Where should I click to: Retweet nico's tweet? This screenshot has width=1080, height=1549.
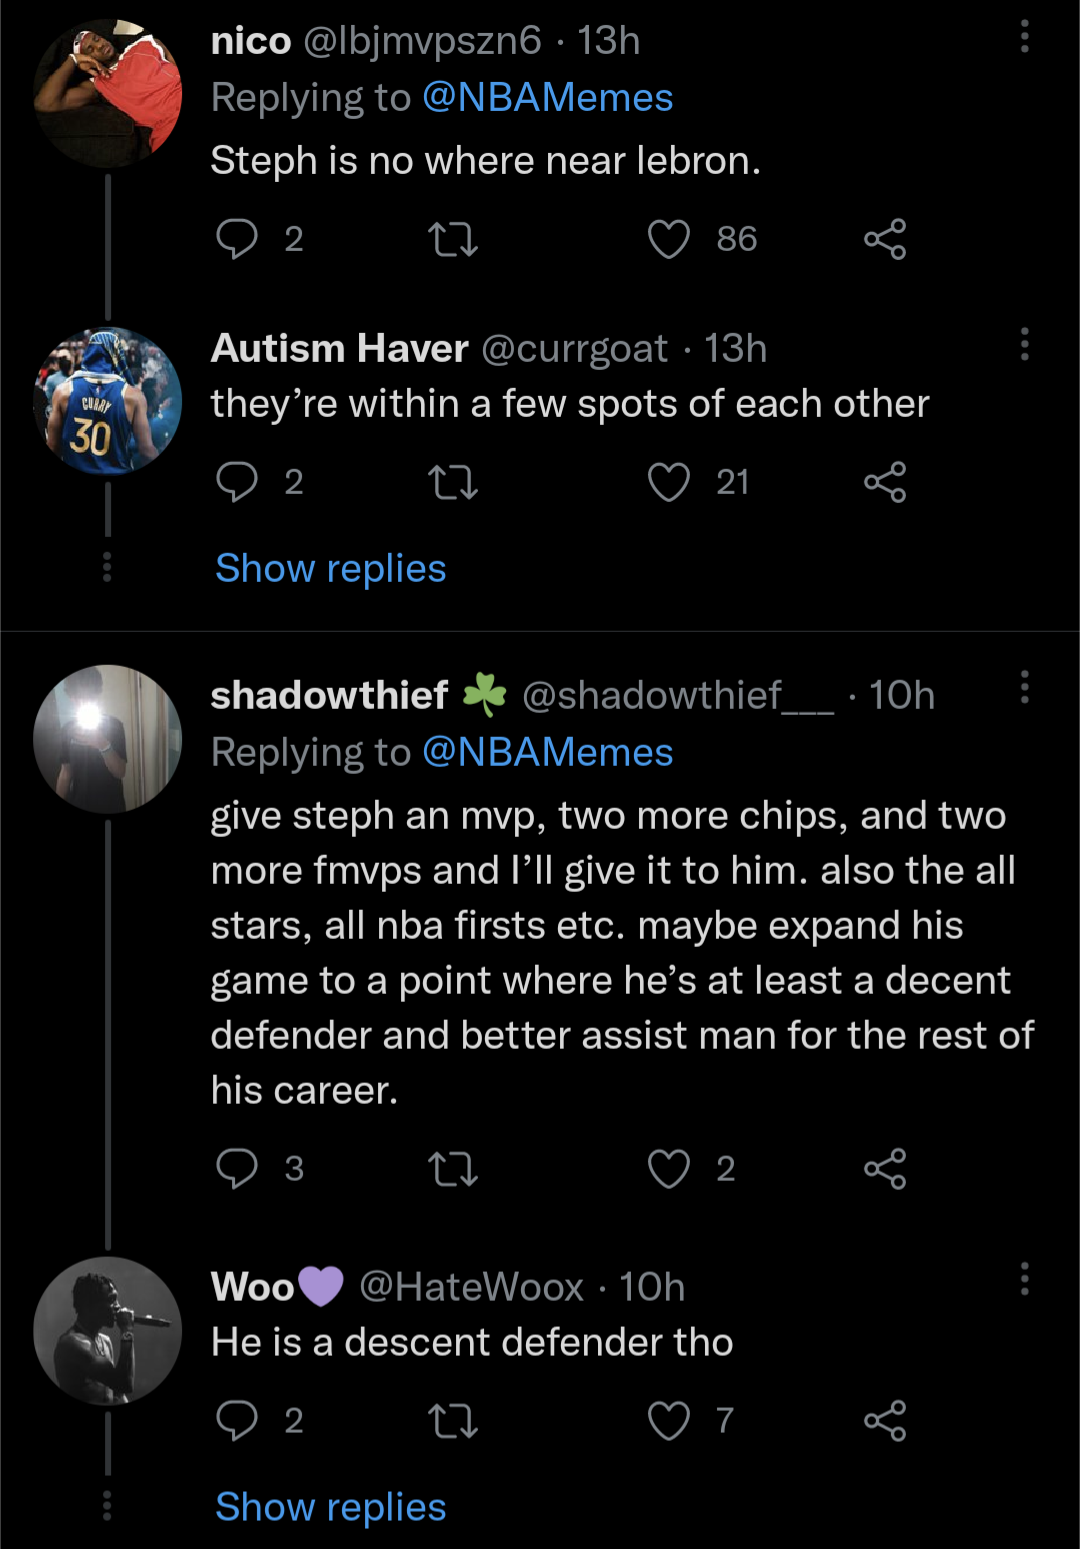pos(453,240)
